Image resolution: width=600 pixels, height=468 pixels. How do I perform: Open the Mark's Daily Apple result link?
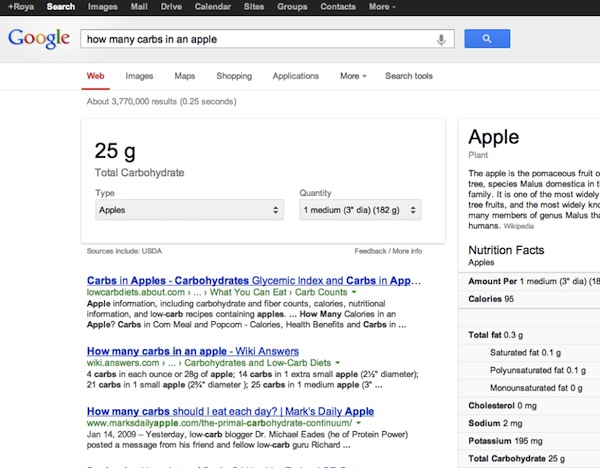click(230, 411)
